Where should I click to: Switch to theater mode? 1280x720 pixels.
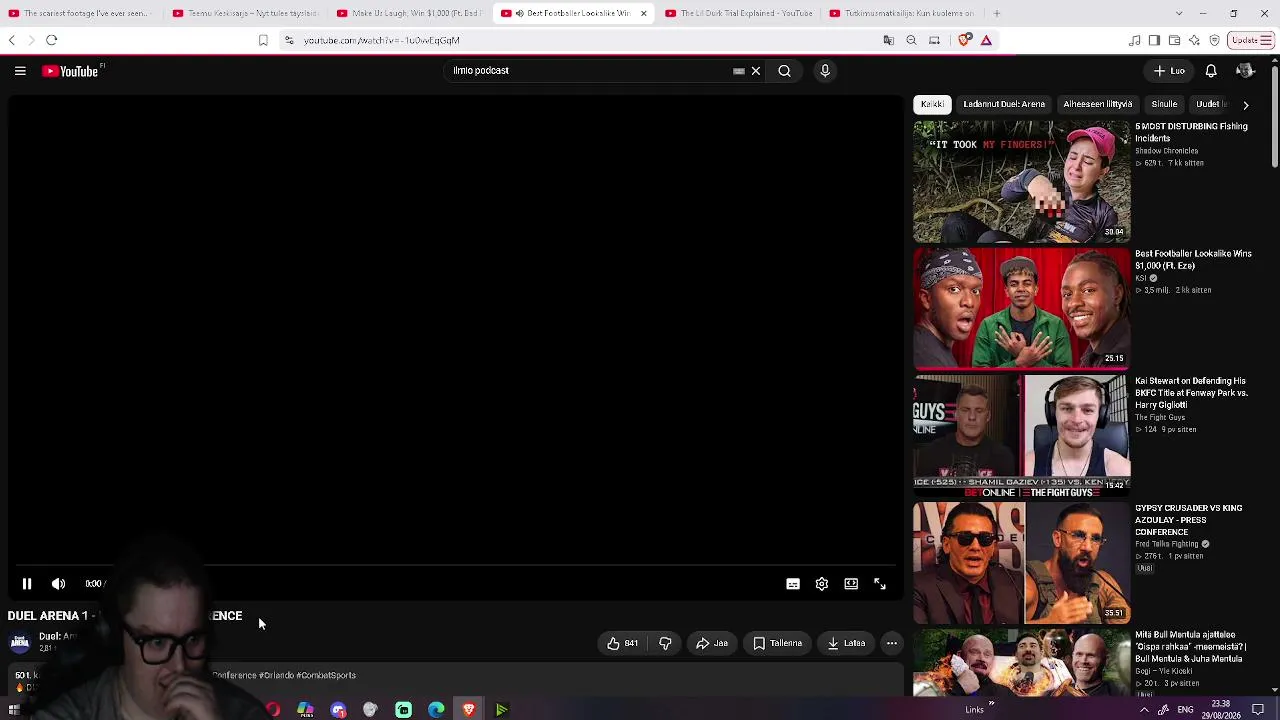[x=851, y=584]
